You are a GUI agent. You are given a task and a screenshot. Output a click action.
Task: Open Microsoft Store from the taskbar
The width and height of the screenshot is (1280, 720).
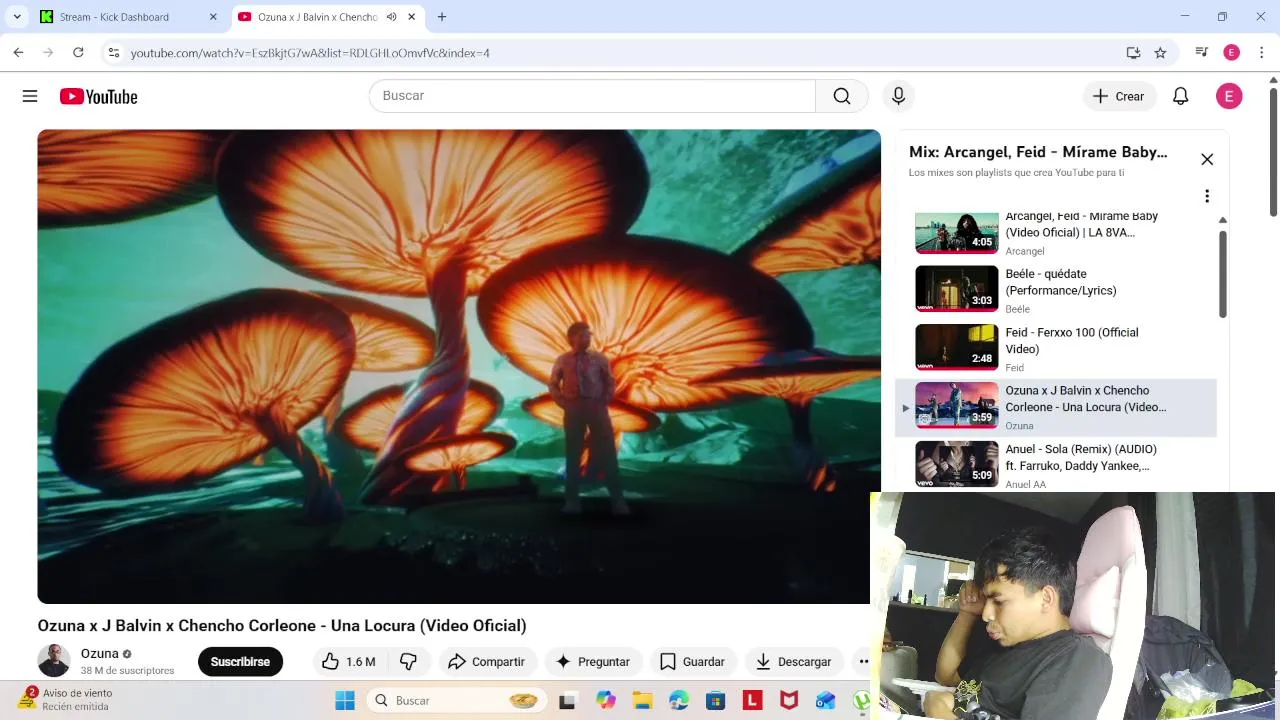[715, 701]
